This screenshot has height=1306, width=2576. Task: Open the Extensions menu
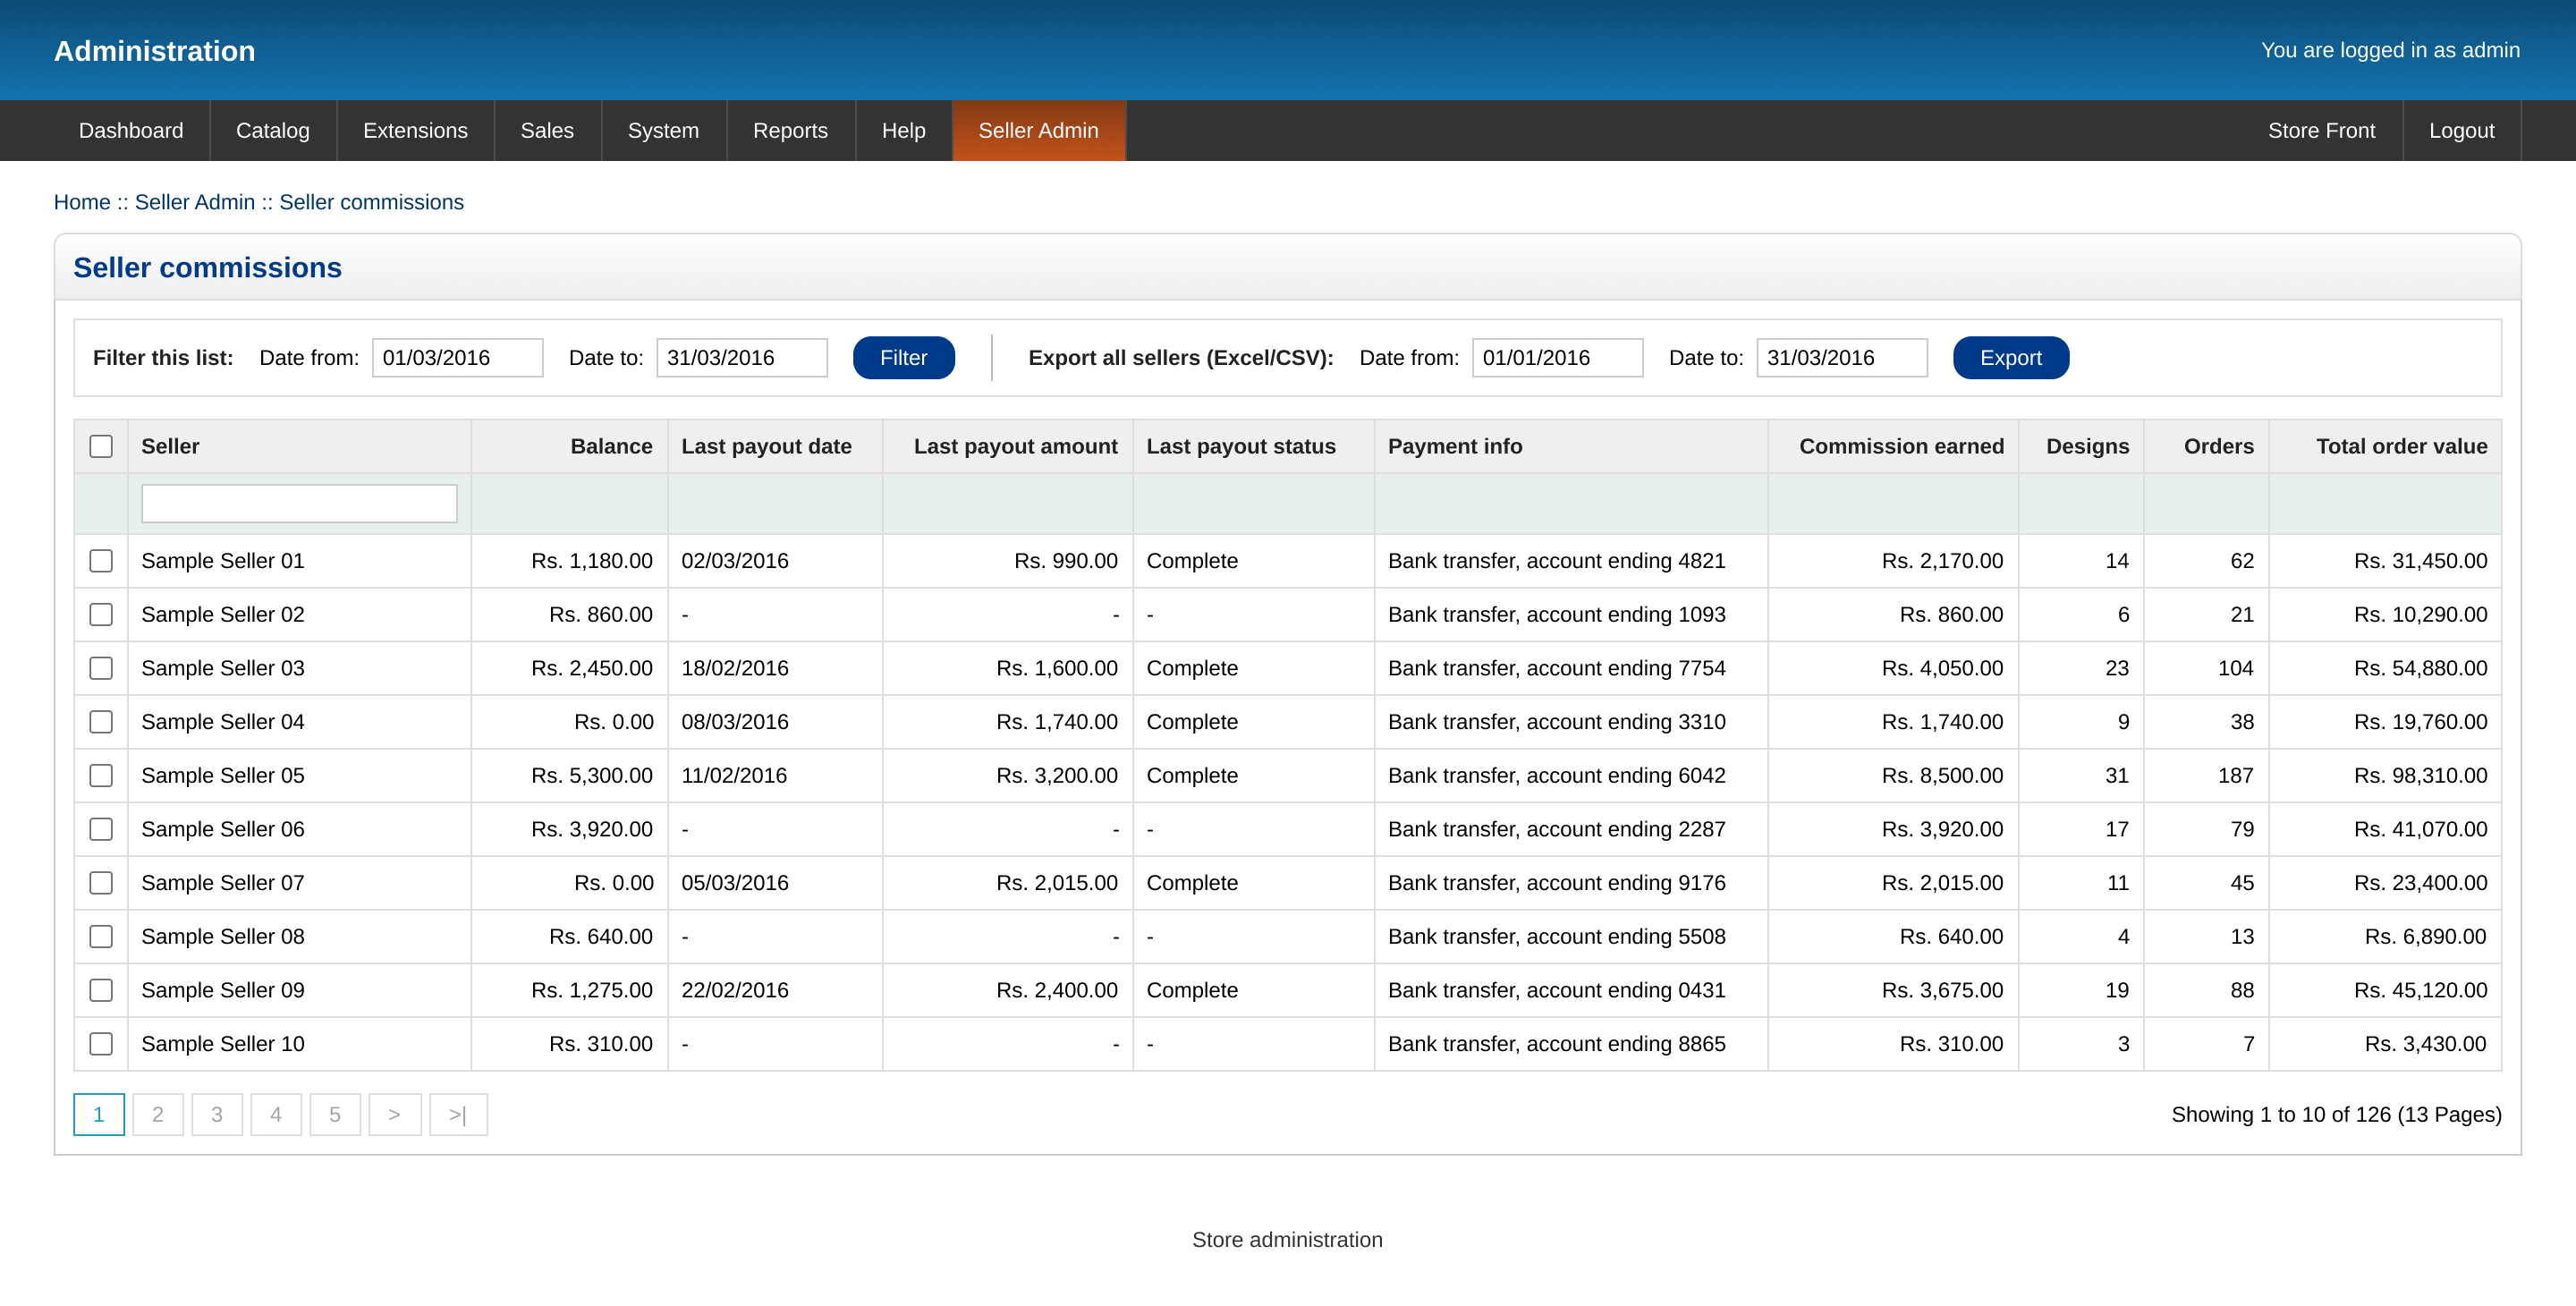tap(415, 130)
